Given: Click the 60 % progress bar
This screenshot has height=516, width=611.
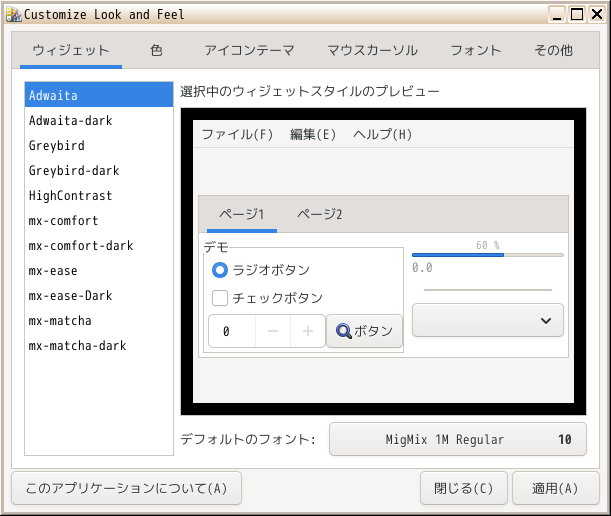Looking at the screenshot, I should coord(487,255).
